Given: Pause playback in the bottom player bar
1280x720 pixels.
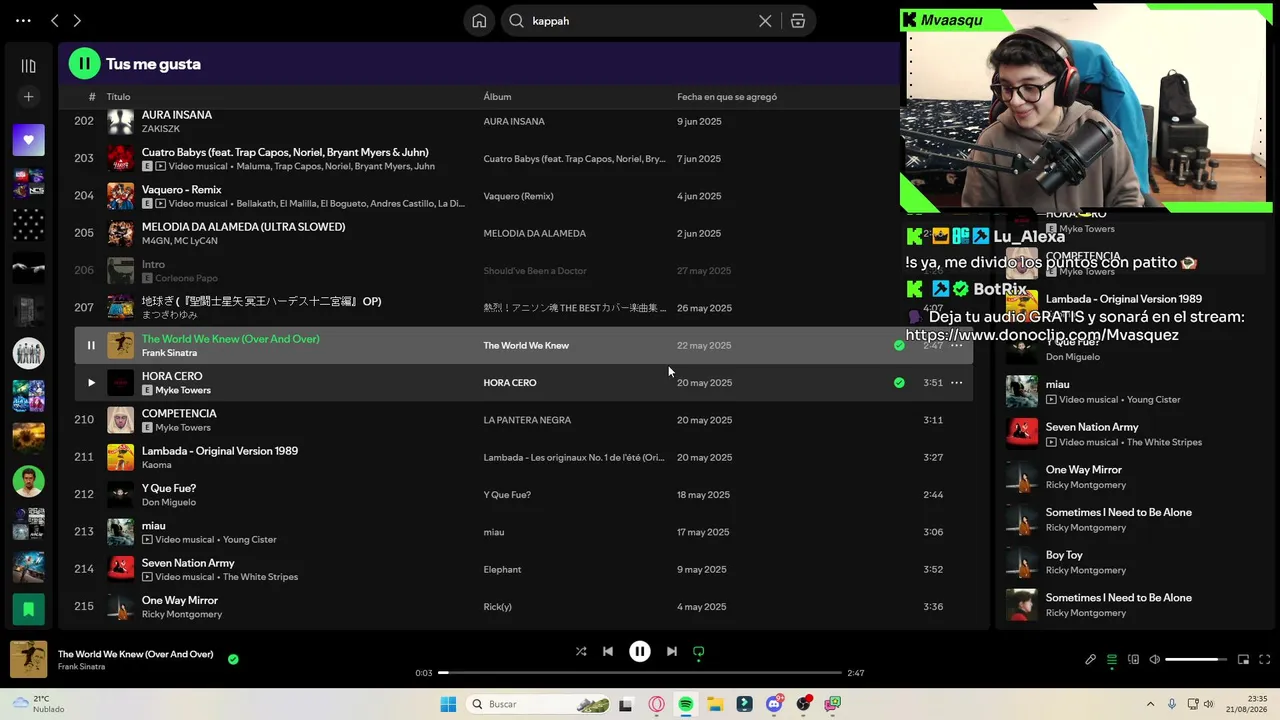Looking at the screenshot, I should click(x=640, y=651).
